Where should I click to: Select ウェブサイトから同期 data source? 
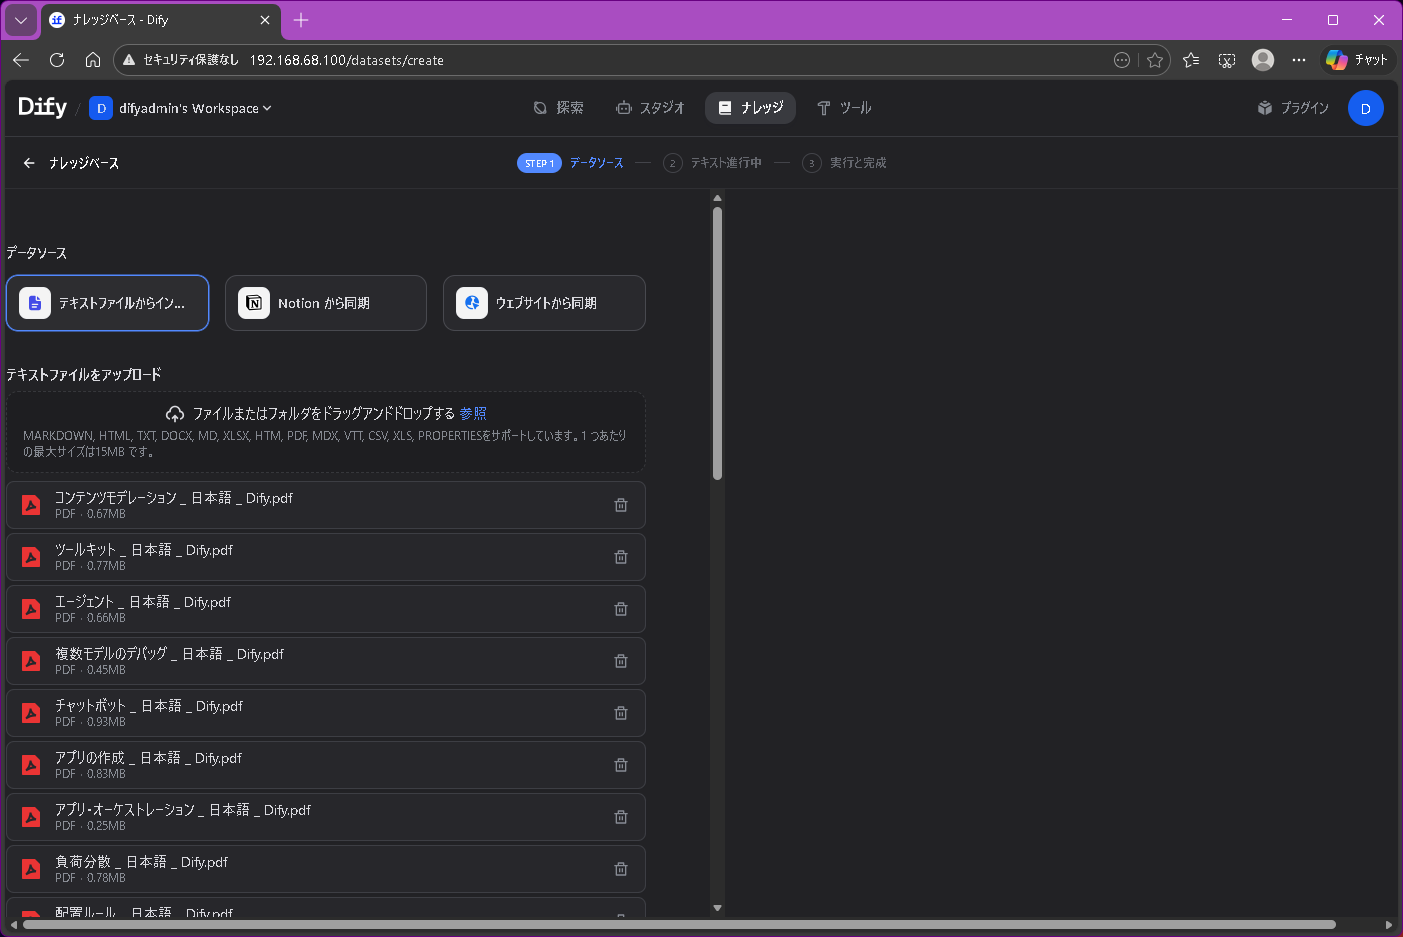click(544, 303)
